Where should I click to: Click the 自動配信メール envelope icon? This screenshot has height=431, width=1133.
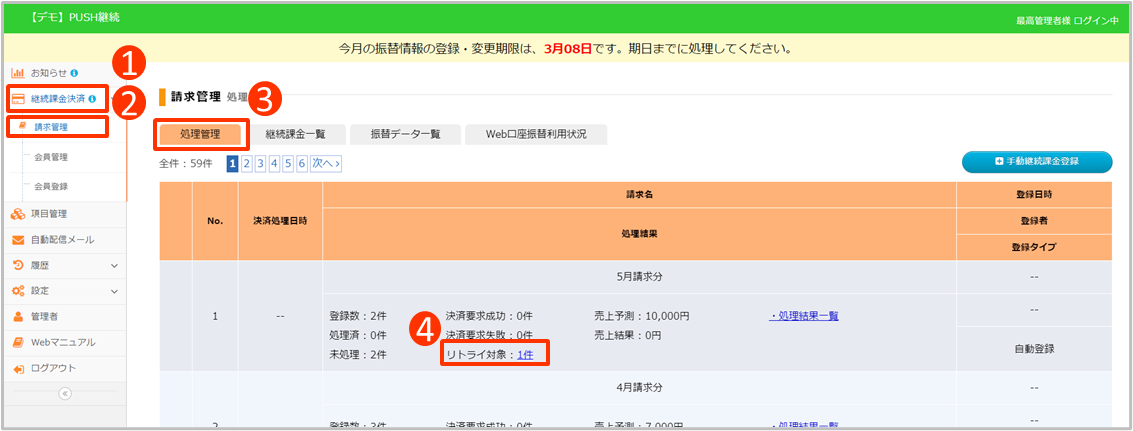(18, 240)
